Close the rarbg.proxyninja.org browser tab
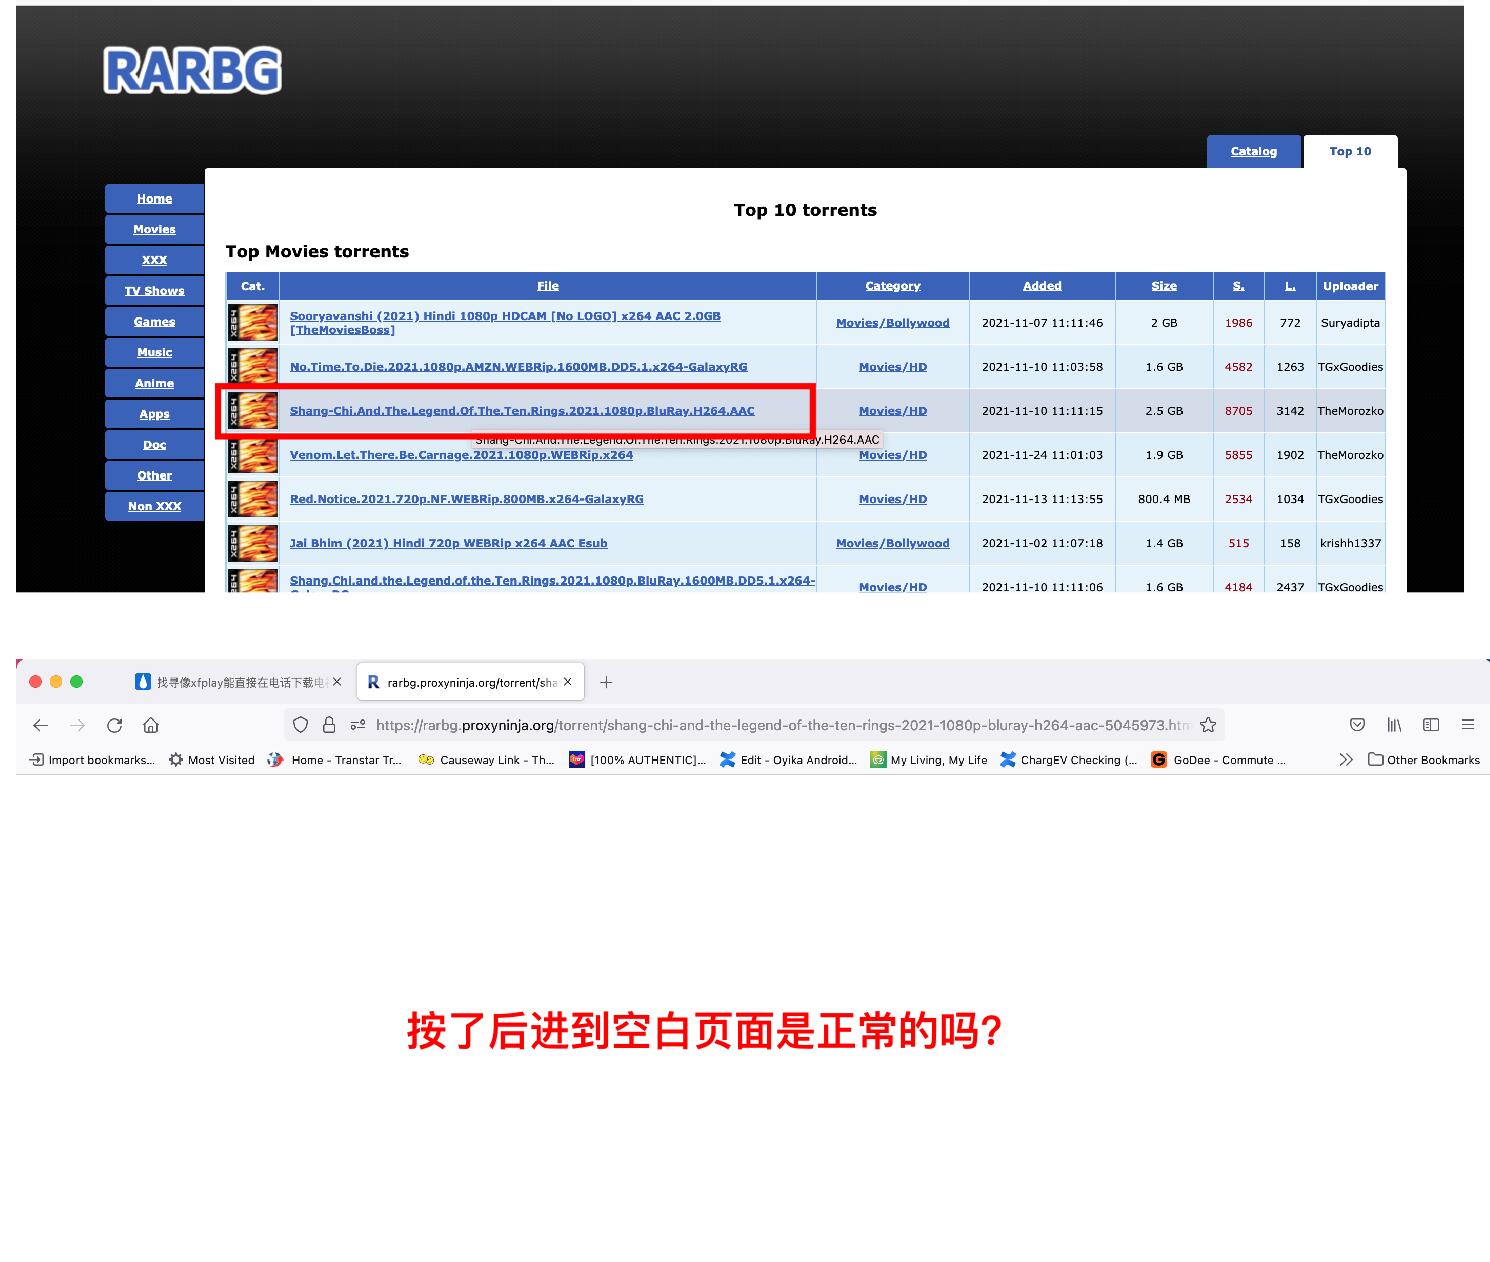The width and height of the screenshot is (1490, 1262). click(568, 682)
